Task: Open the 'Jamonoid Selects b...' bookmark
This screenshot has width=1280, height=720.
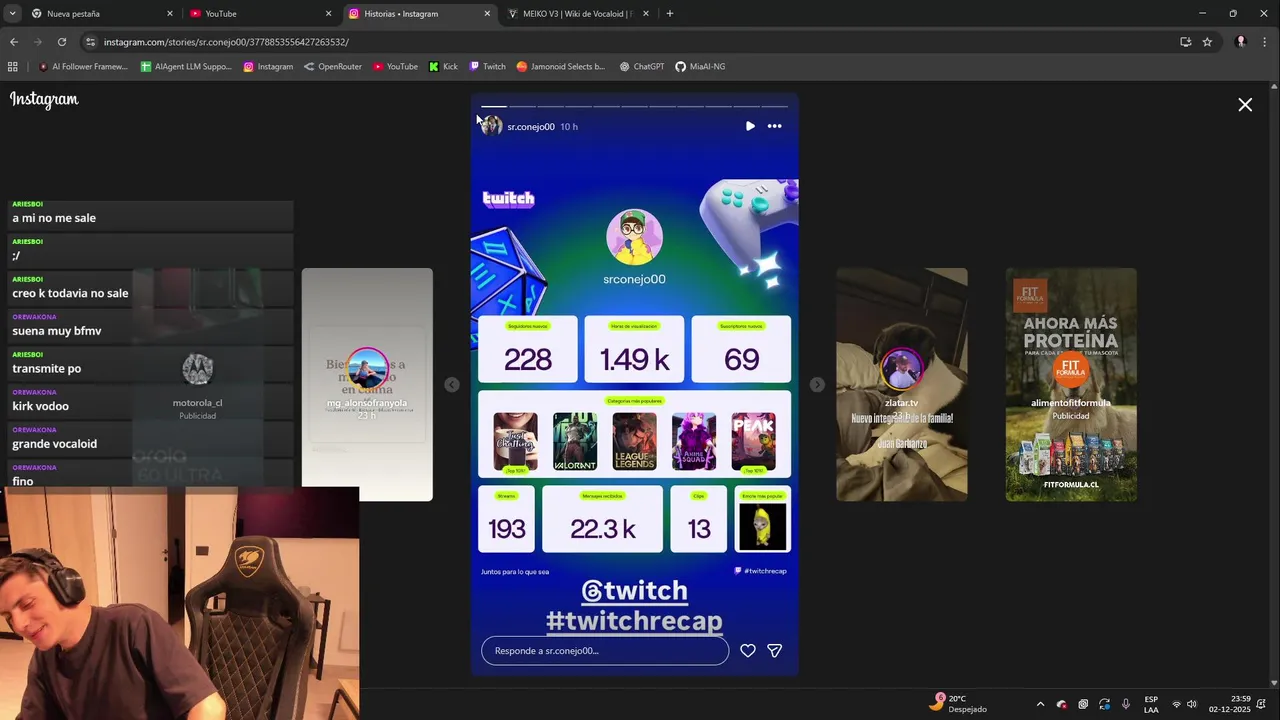Action: pos(560,67)
